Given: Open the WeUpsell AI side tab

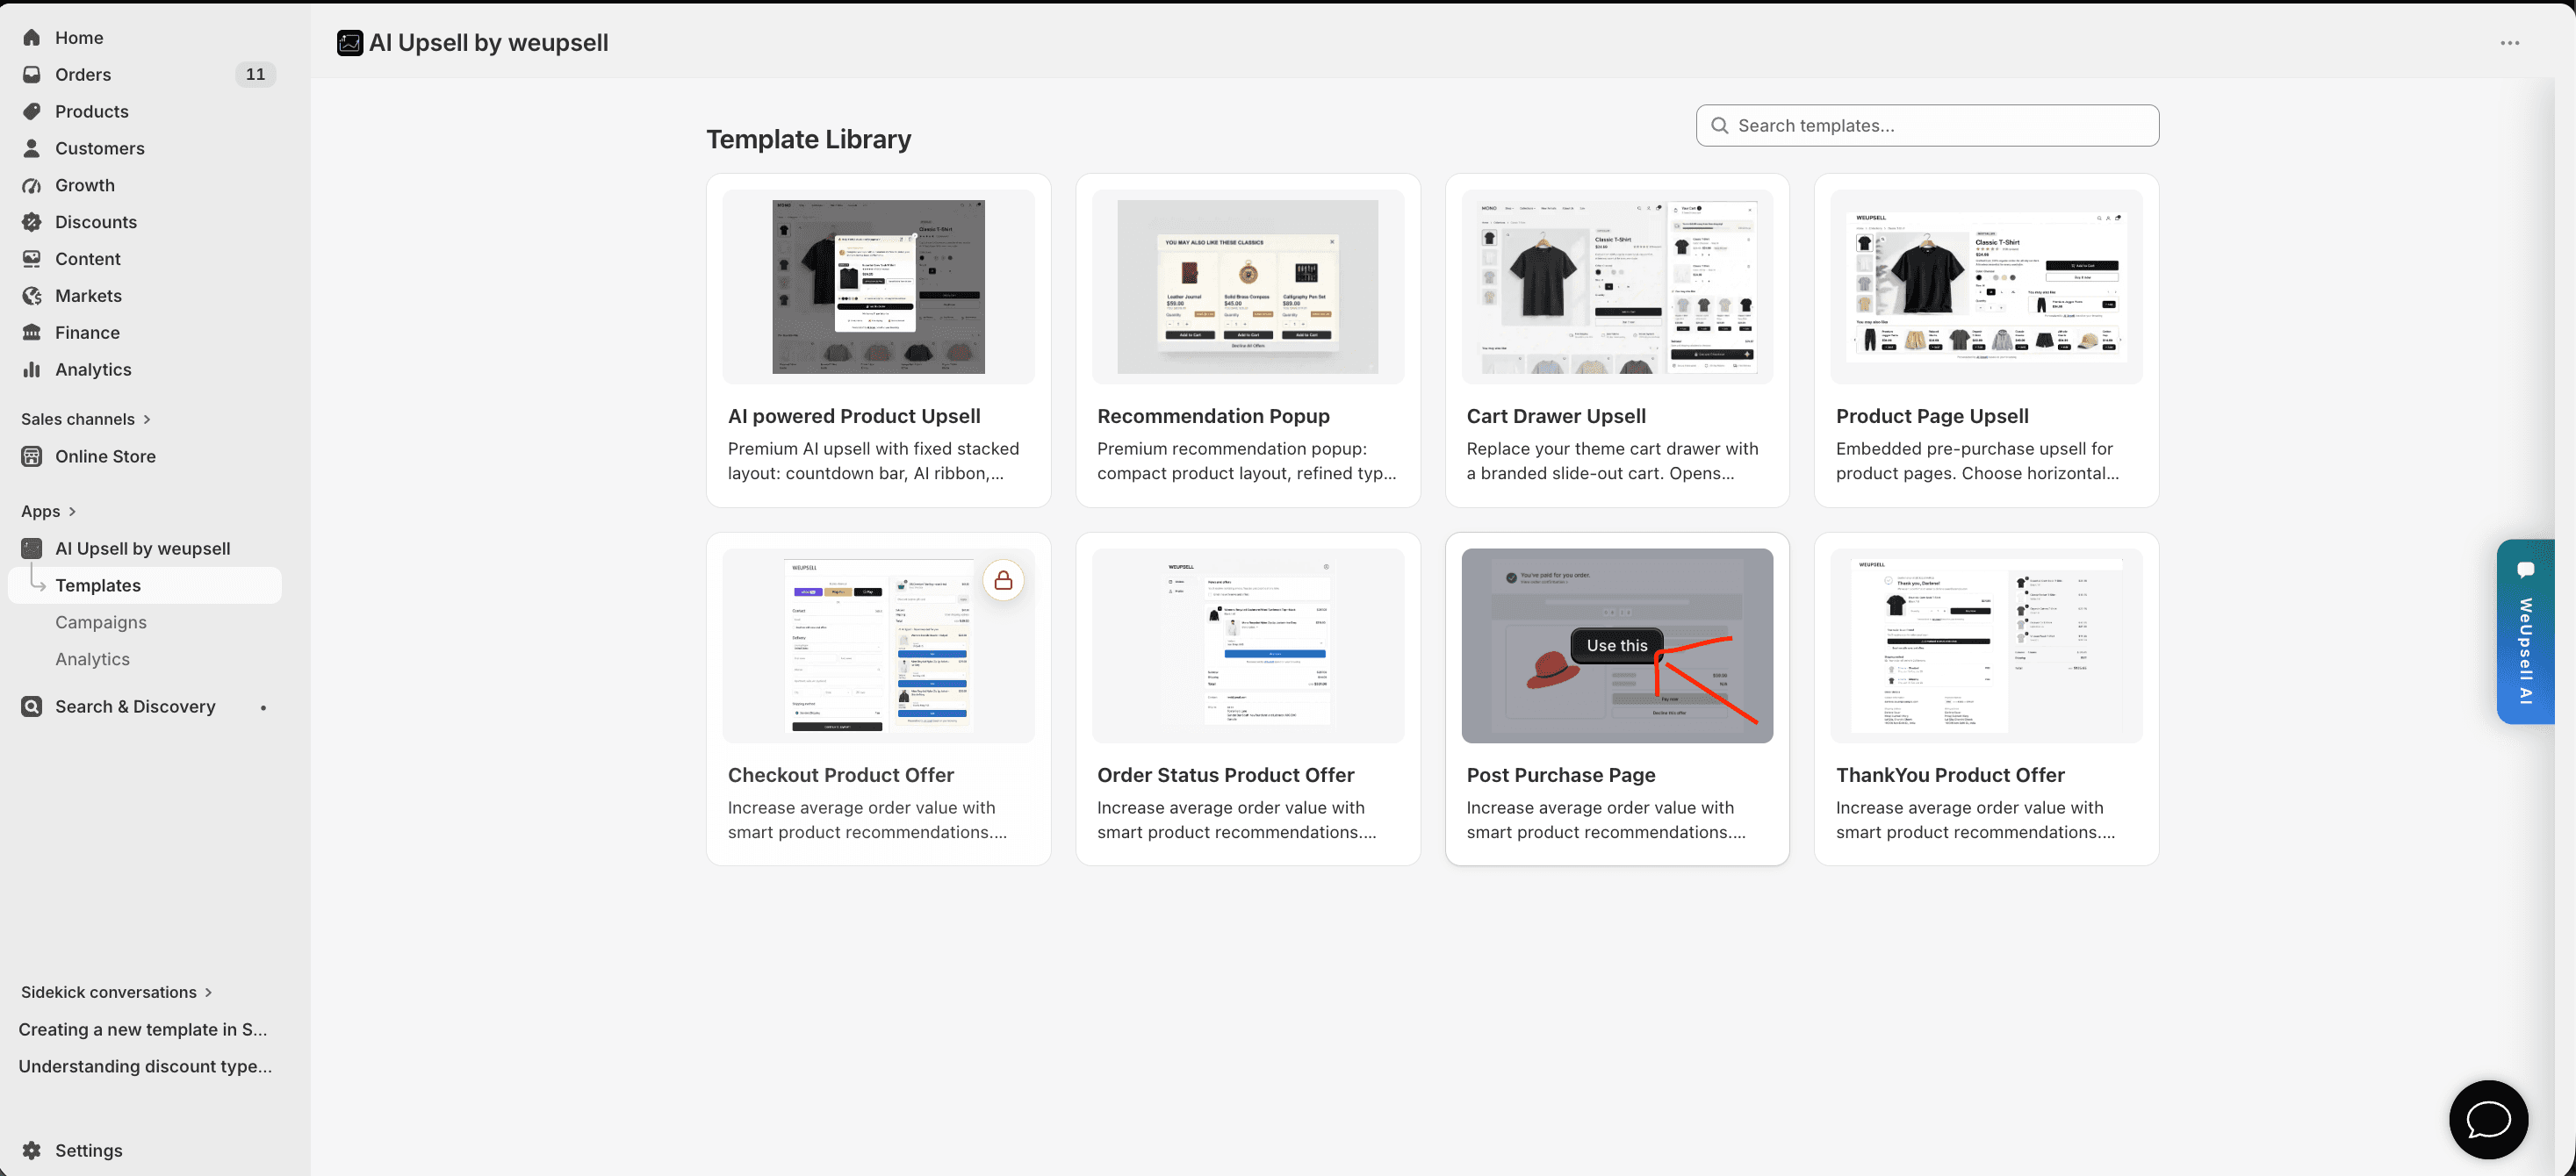Looking at the screenshot, I should 2525,632.
